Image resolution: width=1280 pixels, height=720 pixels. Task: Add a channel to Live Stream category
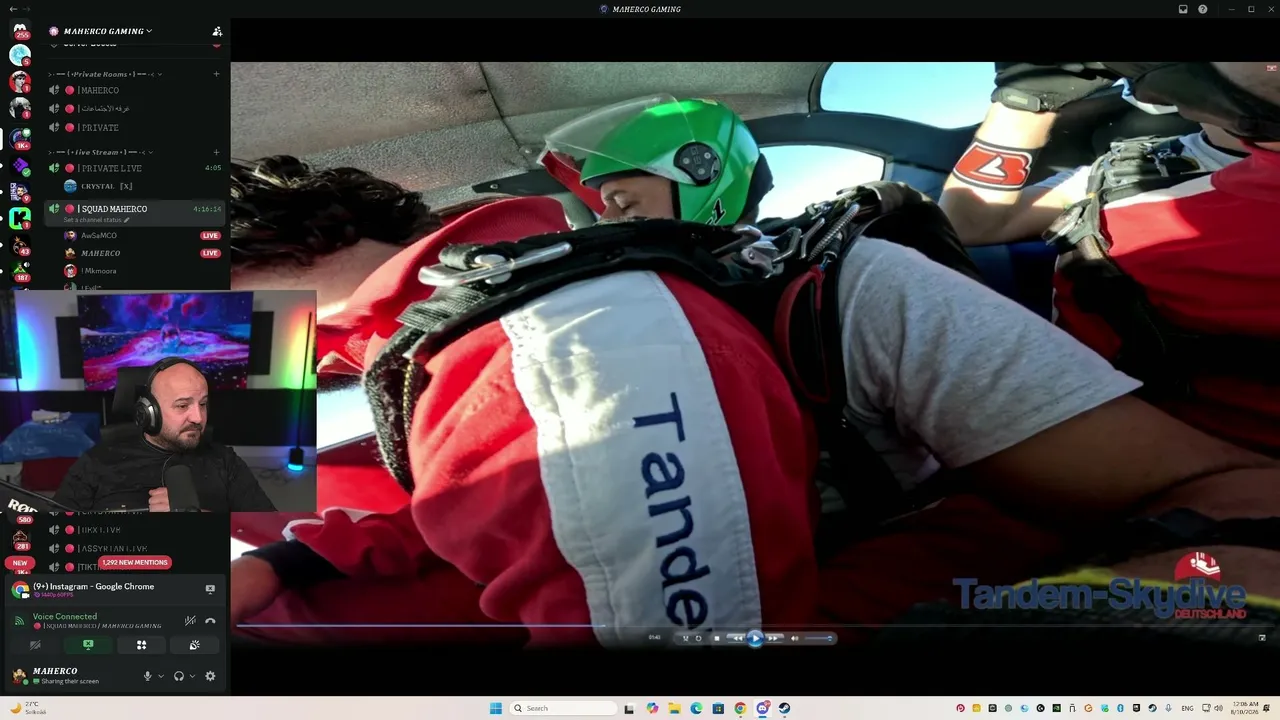(x=216, y=152)
